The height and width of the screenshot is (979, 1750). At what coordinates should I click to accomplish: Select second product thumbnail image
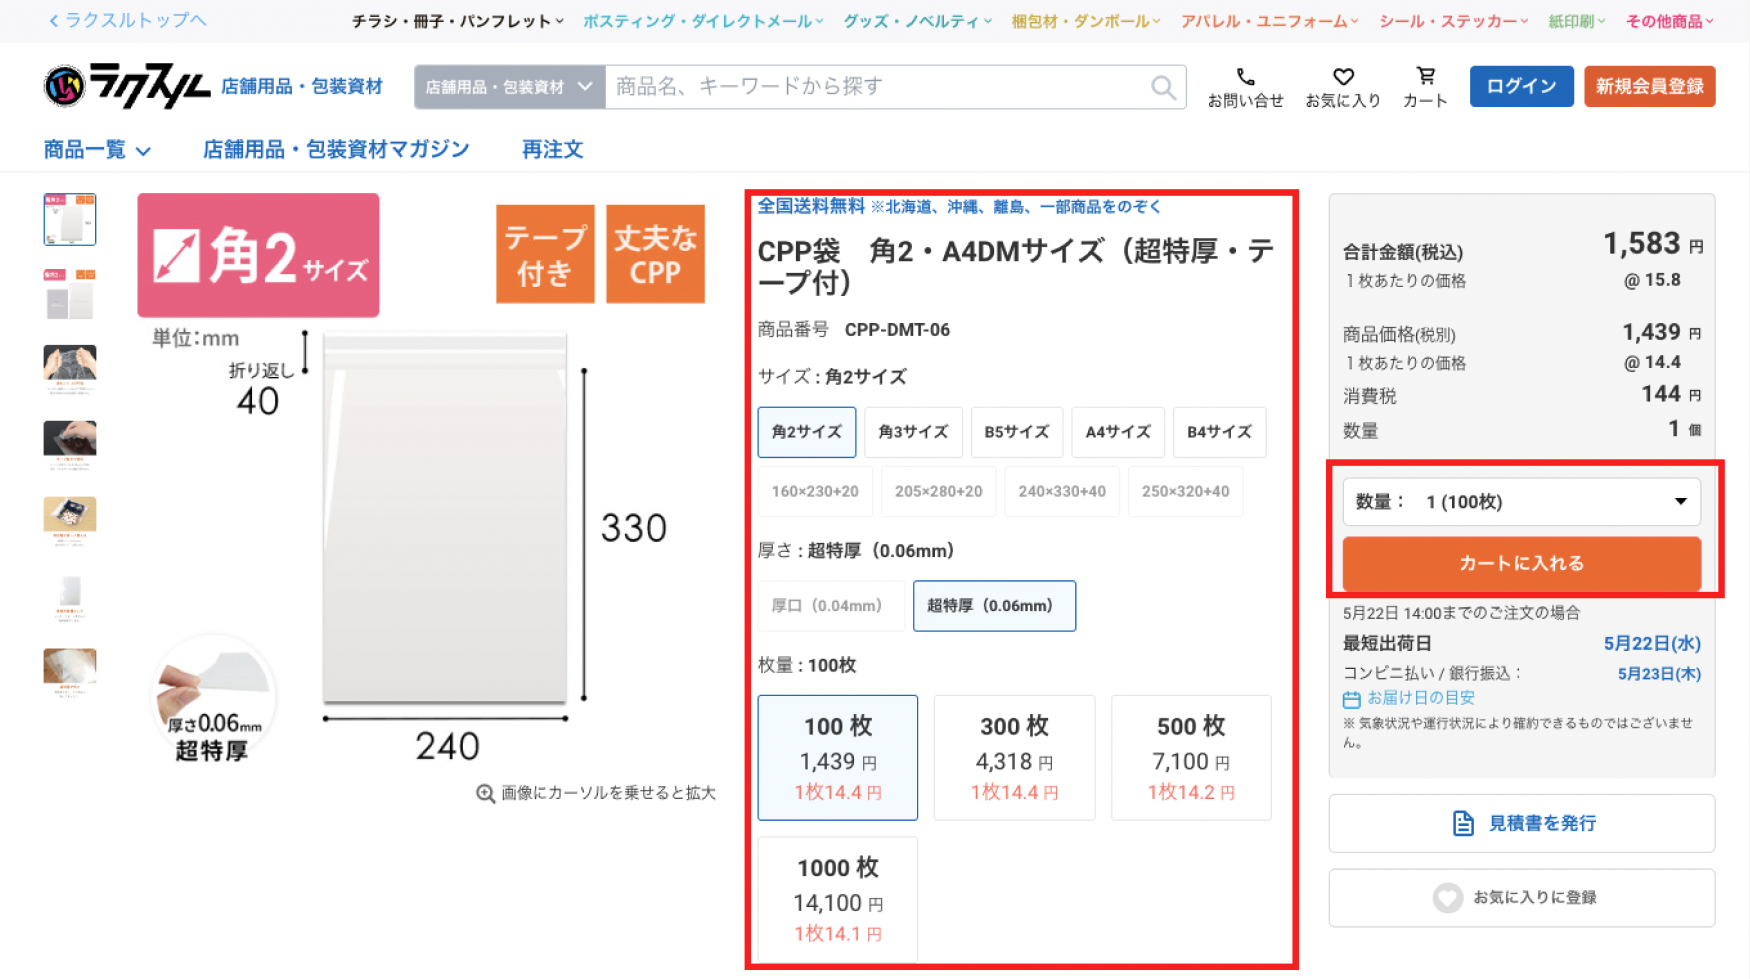70,294
